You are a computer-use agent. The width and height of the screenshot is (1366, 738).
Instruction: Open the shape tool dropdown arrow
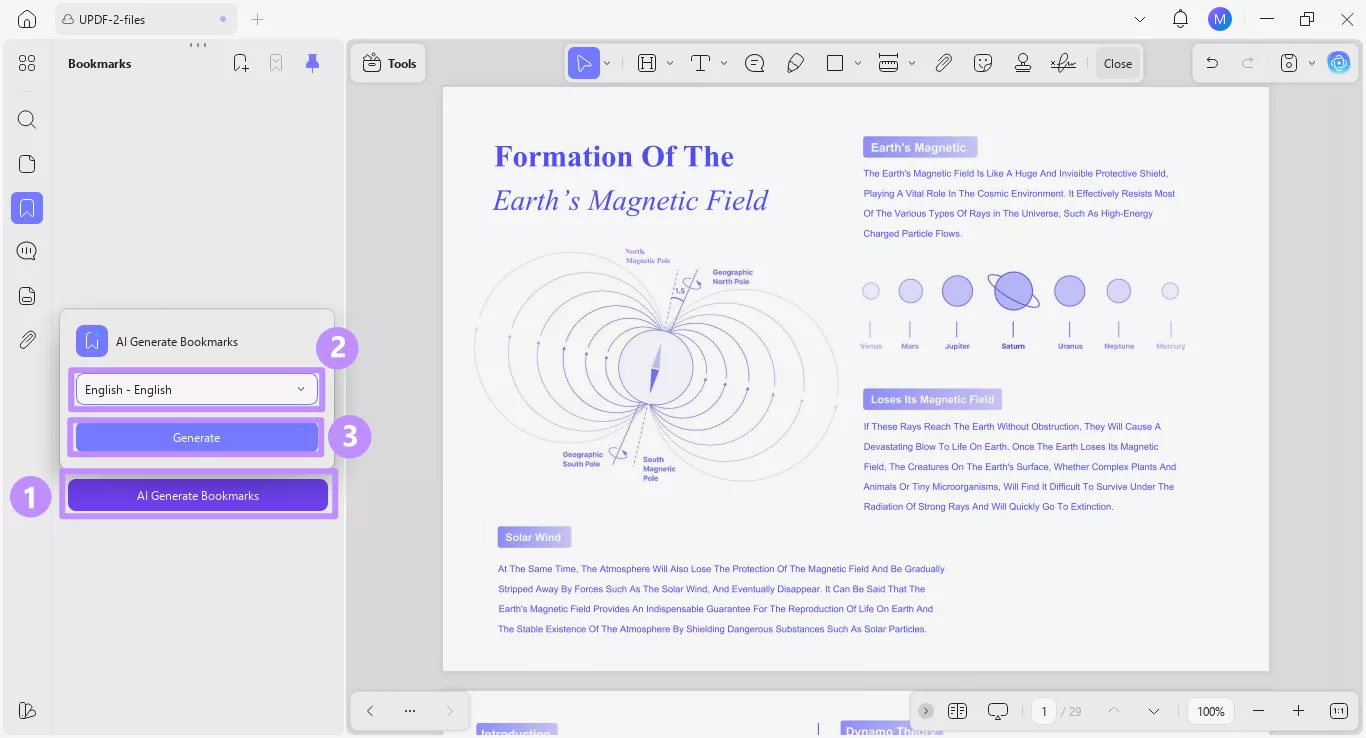pyautogui.click(x=858, y=63)
